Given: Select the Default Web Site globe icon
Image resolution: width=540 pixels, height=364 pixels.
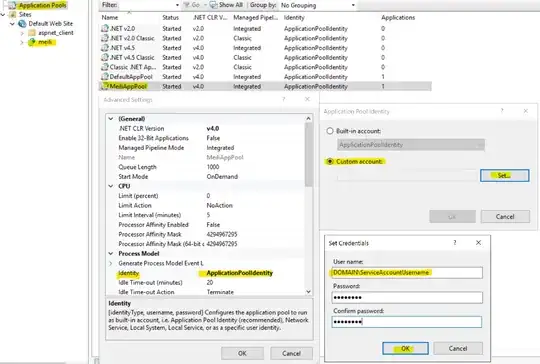Looking at the screenshot, I should point(22,23).
